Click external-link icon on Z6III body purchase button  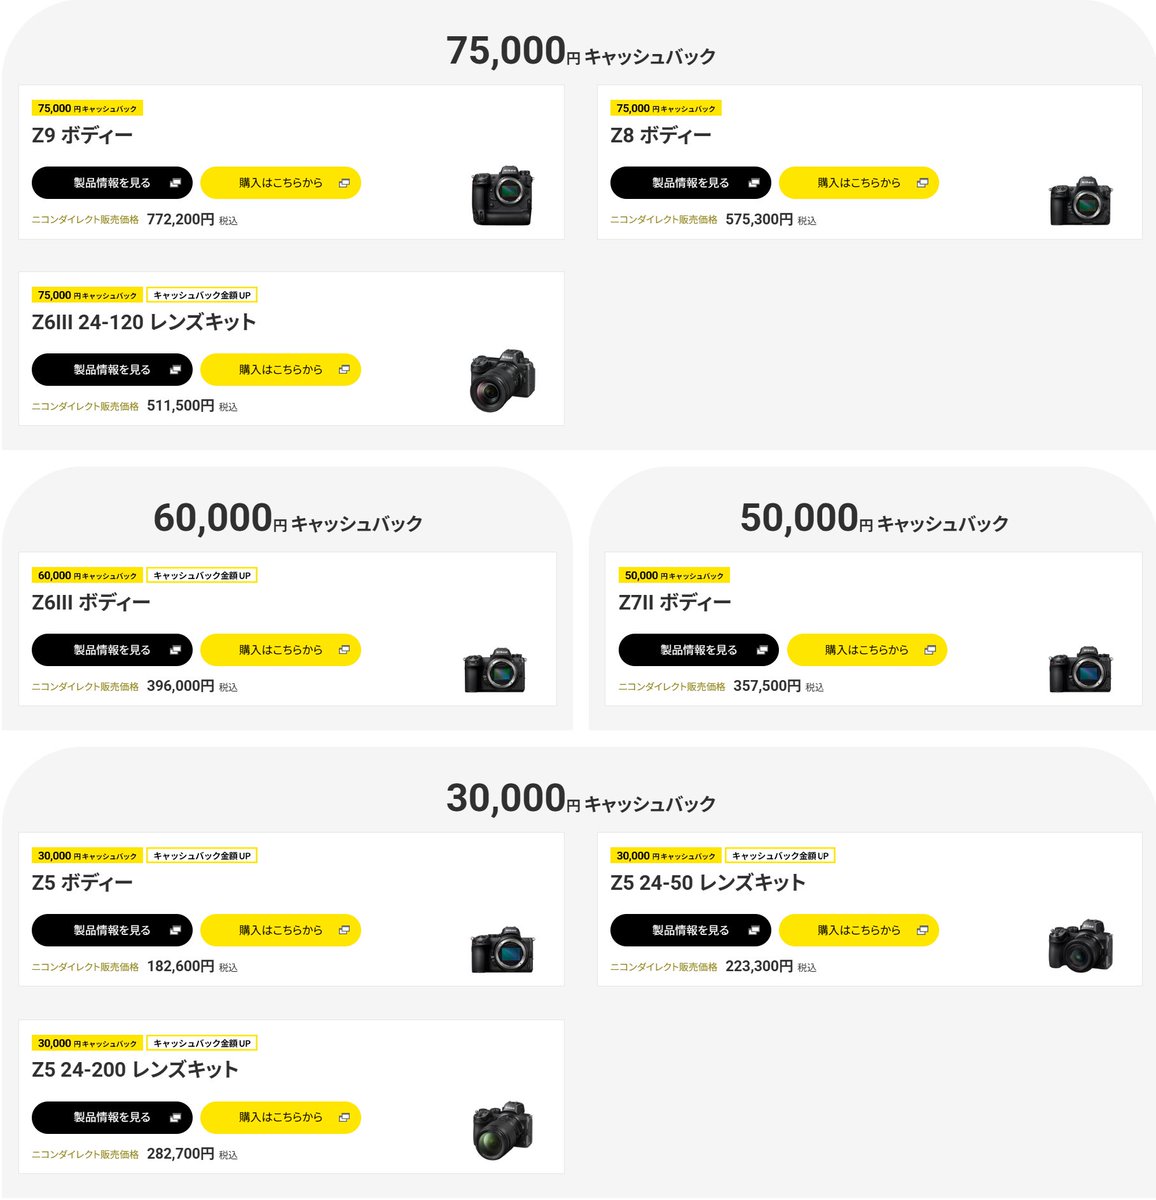(x=344, y=650)
